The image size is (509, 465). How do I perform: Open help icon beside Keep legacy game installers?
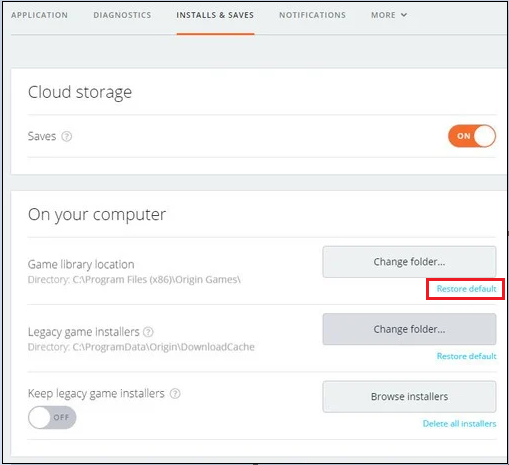(x=175, y=394)
